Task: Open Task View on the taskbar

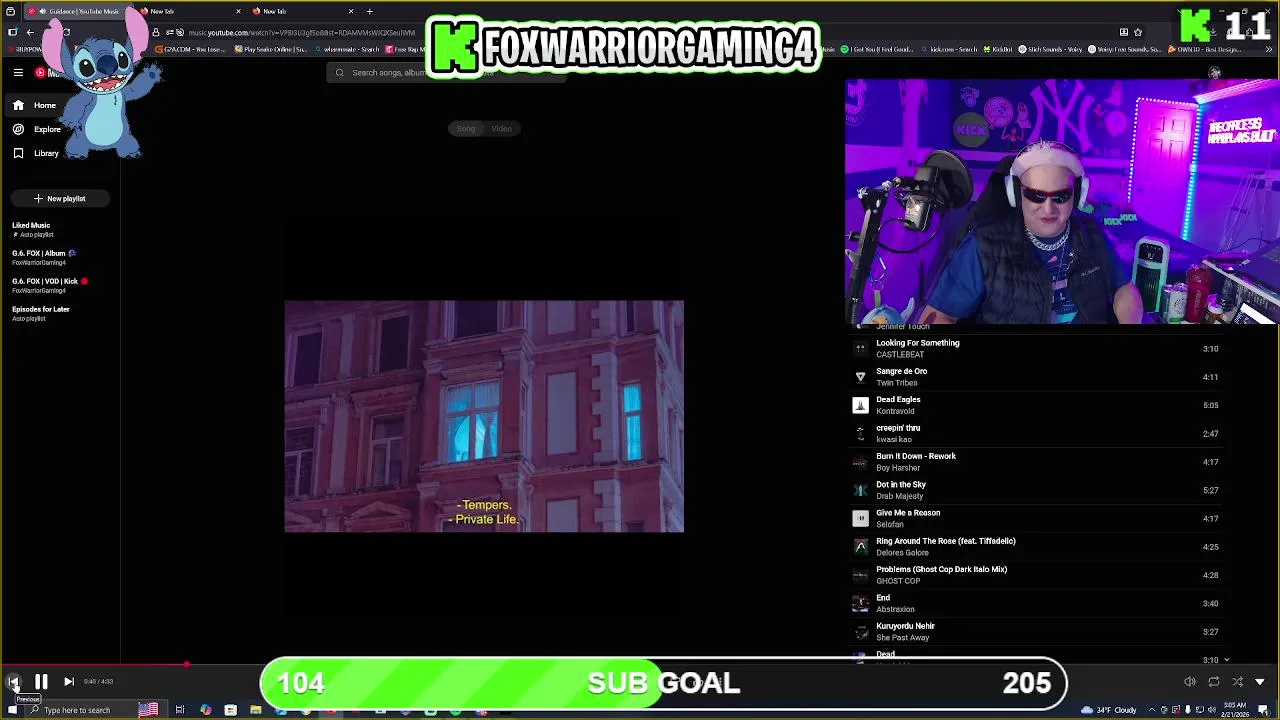Action: (180, 710)
